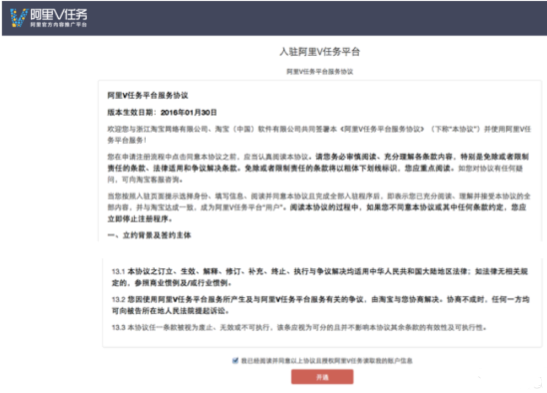Click the header tagline 阿里官方内容推广平台

(59, 24)
